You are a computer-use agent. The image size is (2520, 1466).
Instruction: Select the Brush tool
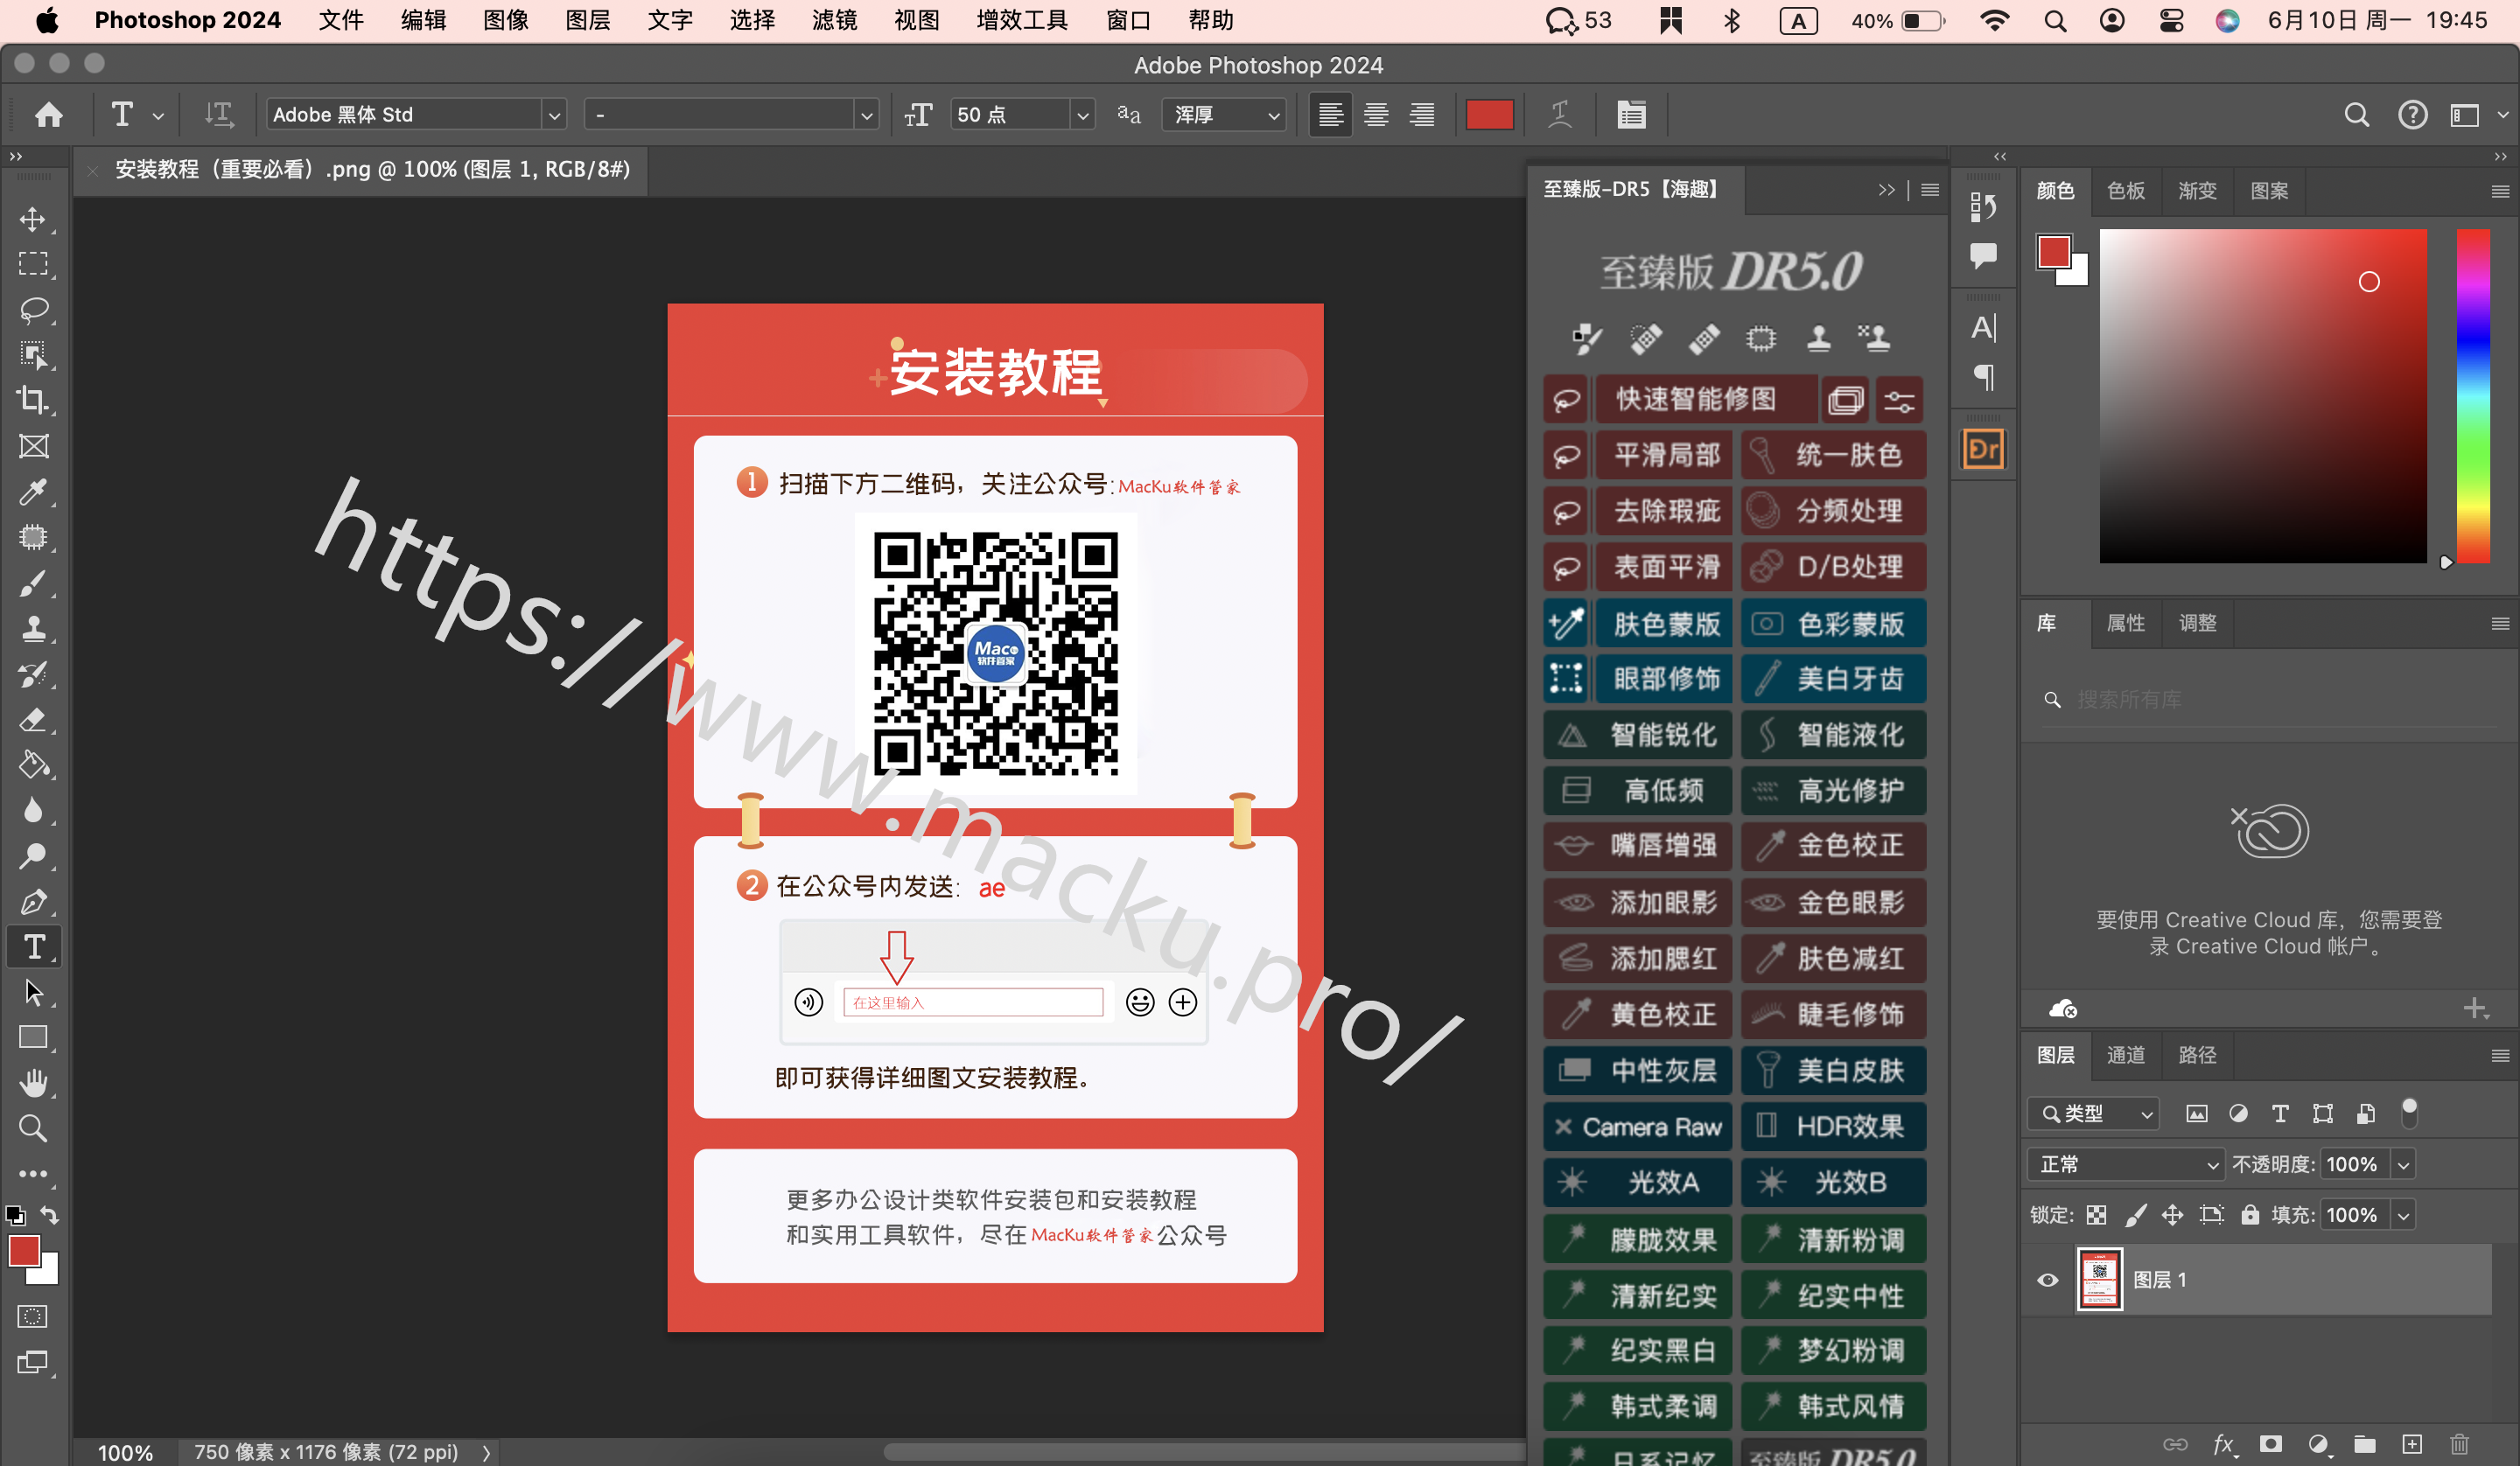click(x=34, y=583)
